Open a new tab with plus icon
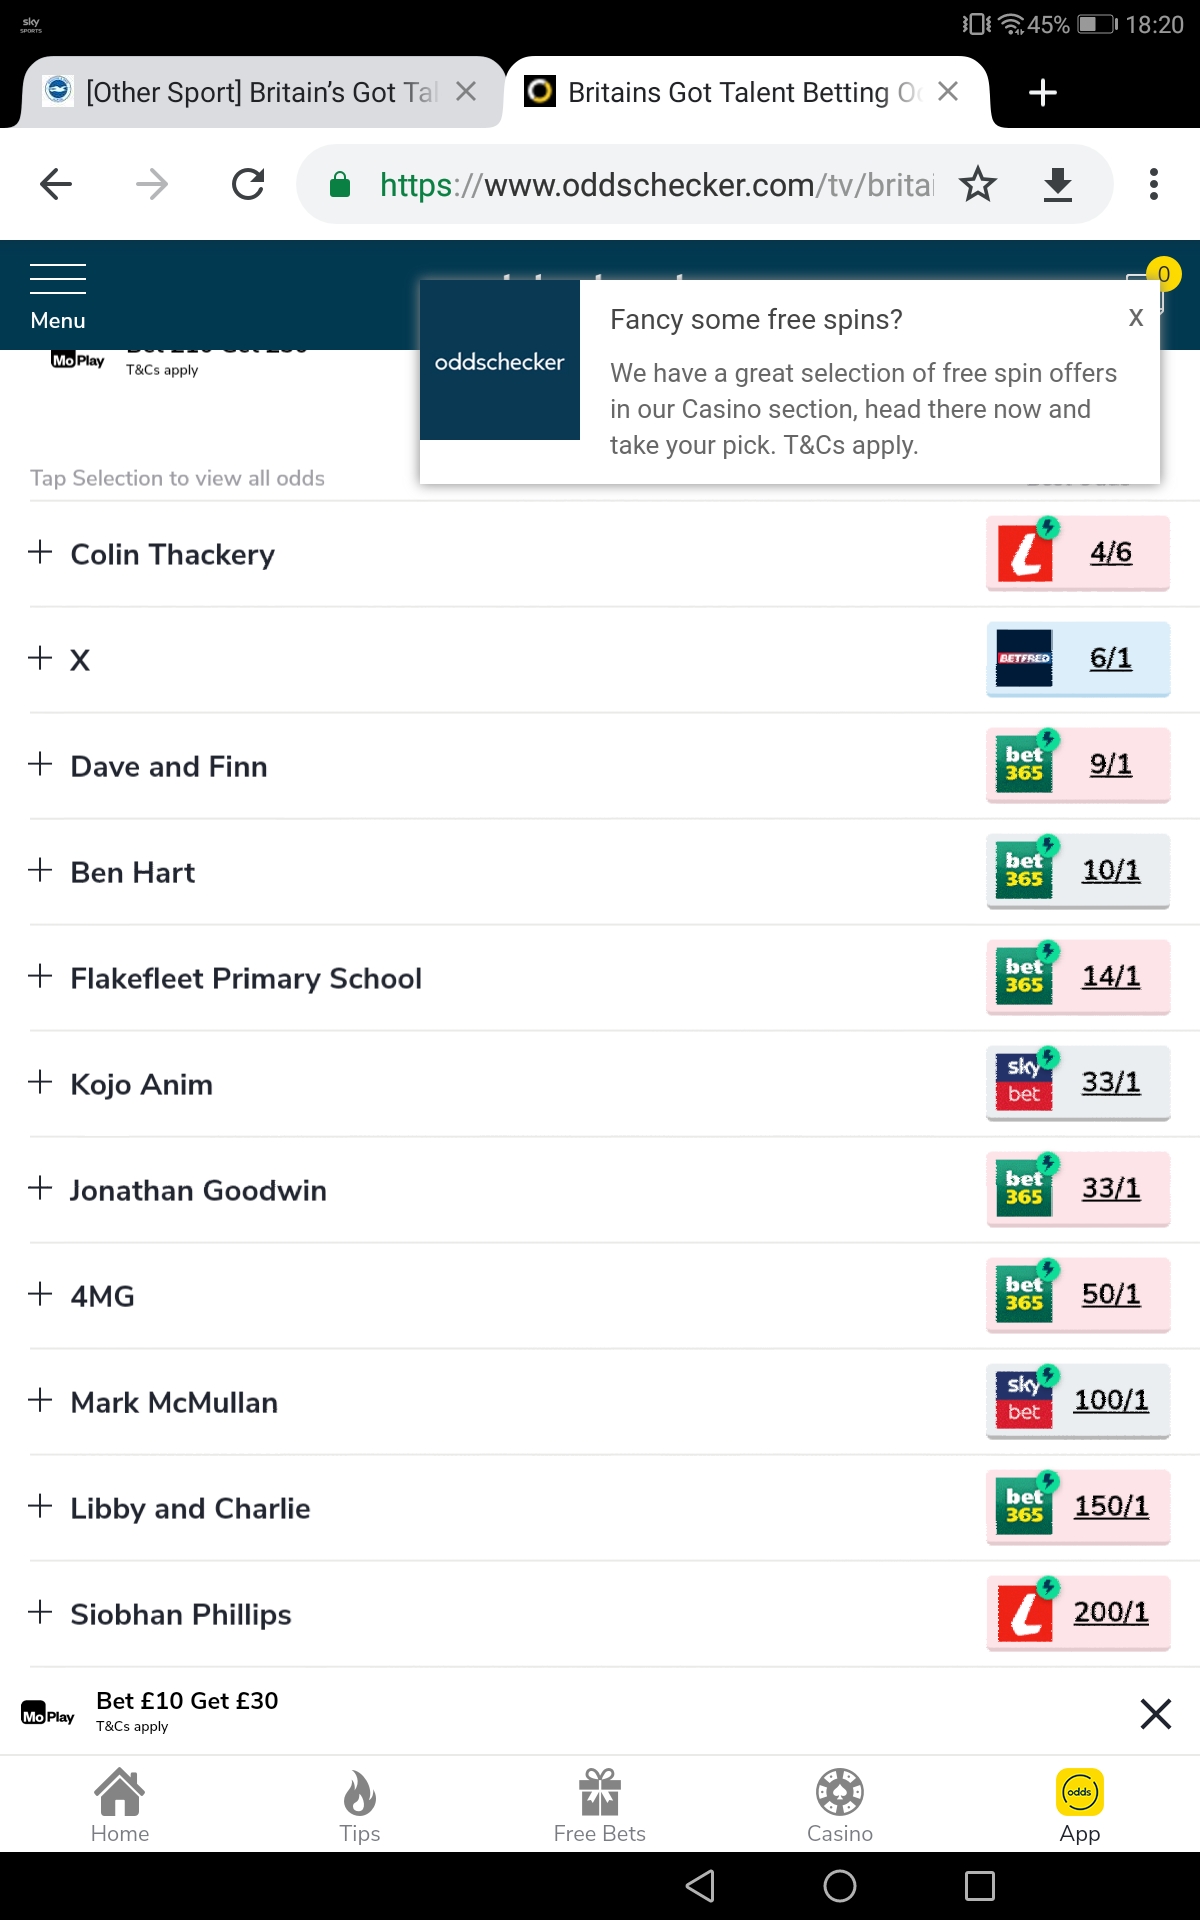Viewport: 1200px width, 1920px height. (x=1043, y=93)
